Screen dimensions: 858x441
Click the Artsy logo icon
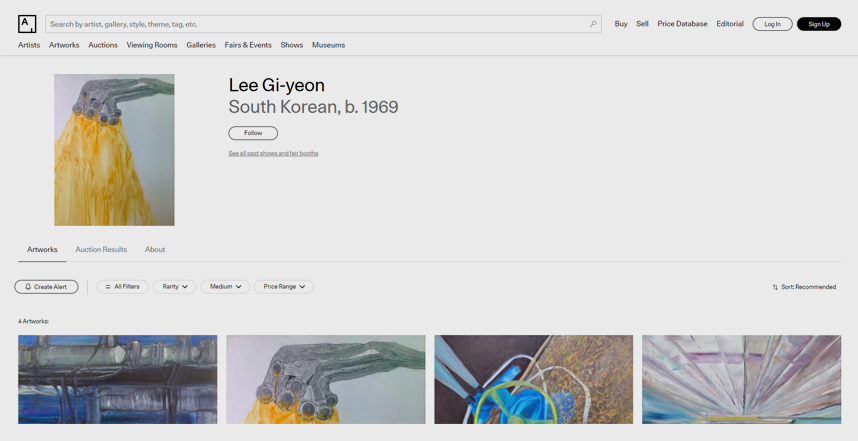[27, 24]
